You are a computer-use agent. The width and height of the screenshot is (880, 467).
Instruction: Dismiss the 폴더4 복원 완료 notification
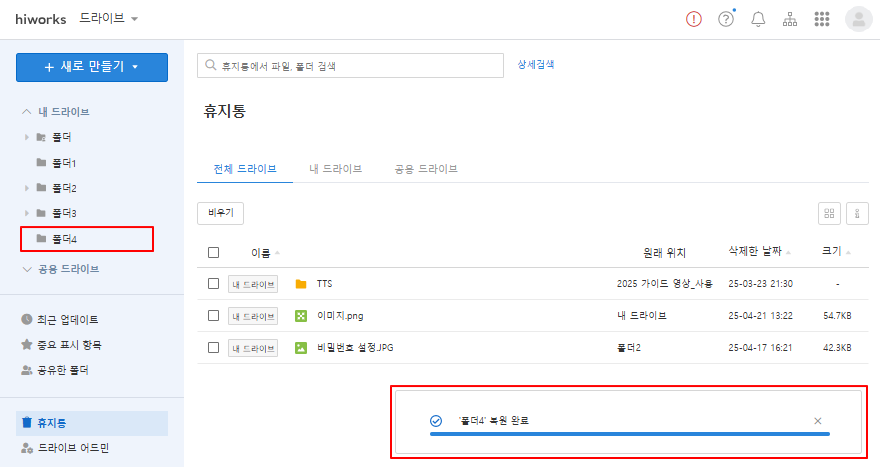818,421
